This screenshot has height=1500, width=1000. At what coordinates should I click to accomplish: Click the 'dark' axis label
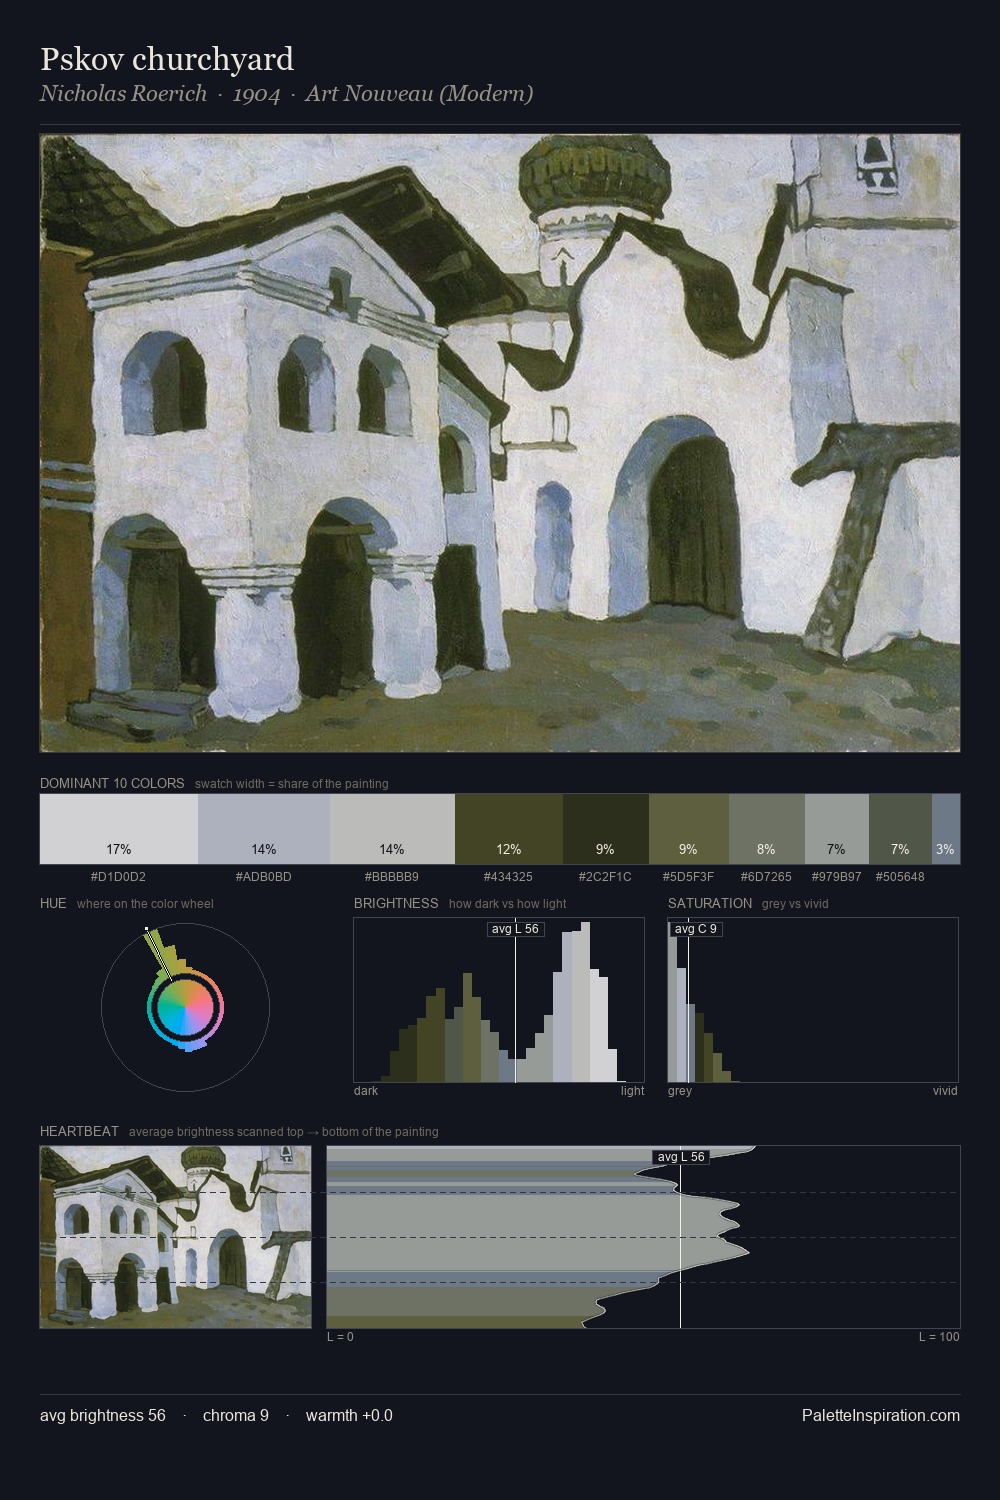coord(366,1091)
